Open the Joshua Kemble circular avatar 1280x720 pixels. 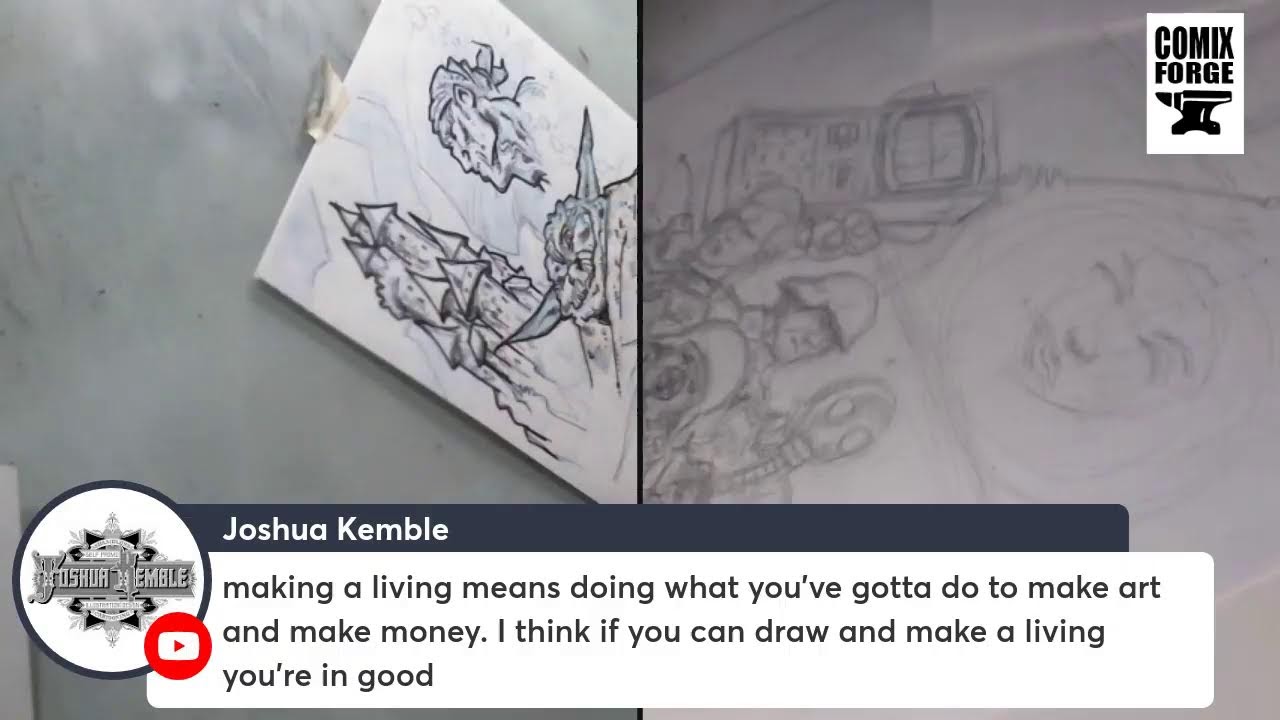(x=110, y=580)
